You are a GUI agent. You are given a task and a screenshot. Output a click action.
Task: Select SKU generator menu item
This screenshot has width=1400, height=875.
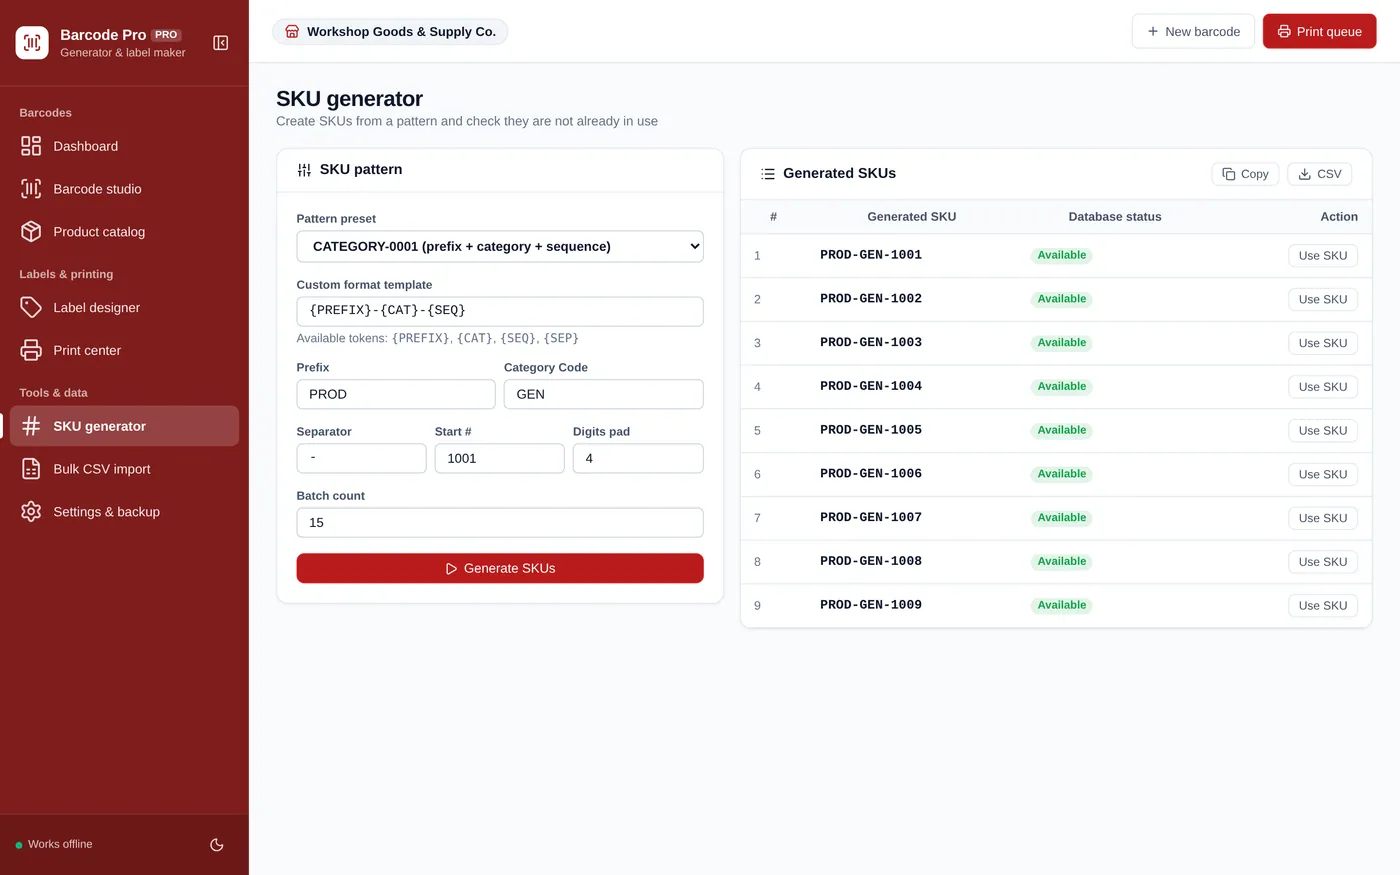coord(124,426)
